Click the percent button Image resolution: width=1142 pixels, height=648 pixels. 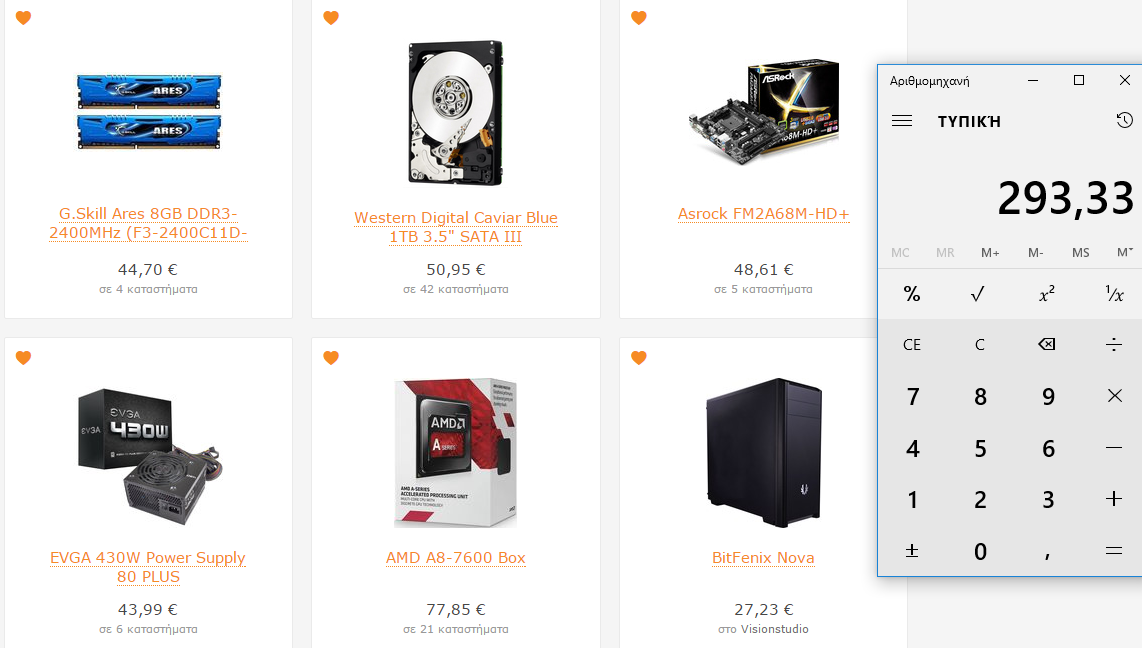point(911,293)
